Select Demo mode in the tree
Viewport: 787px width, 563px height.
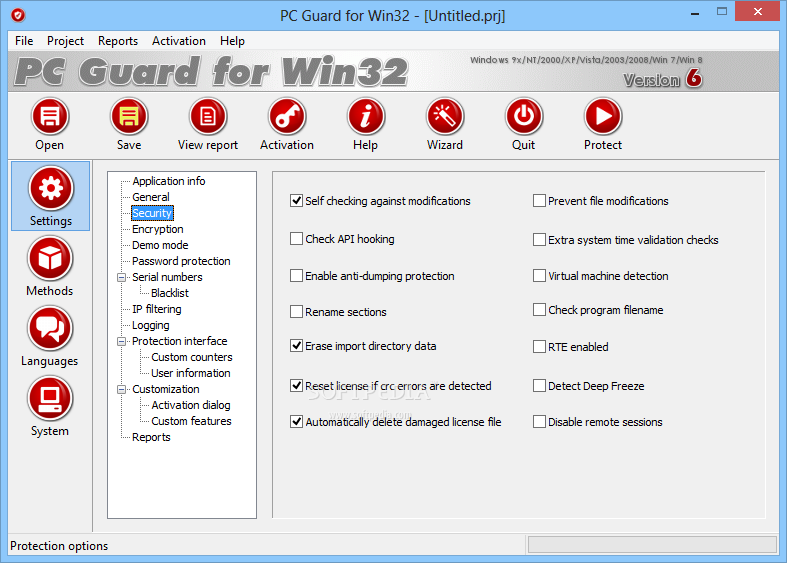click(160, 245)
